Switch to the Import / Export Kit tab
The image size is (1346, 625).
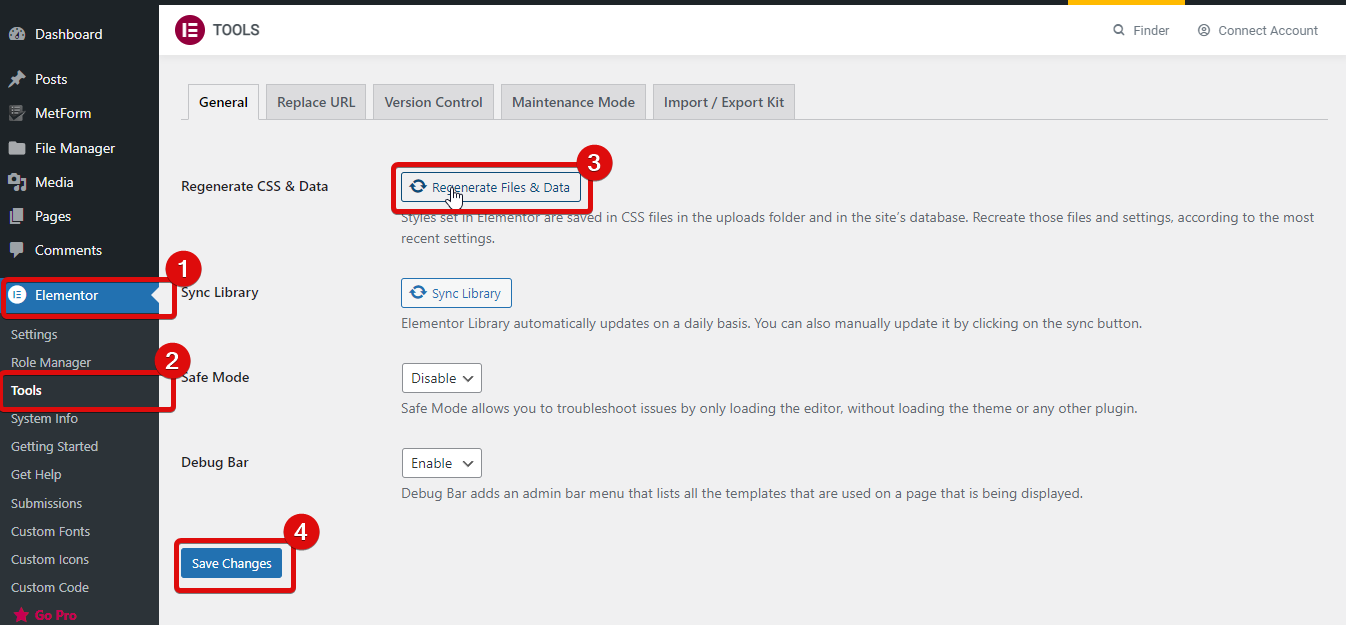point(723,101)
